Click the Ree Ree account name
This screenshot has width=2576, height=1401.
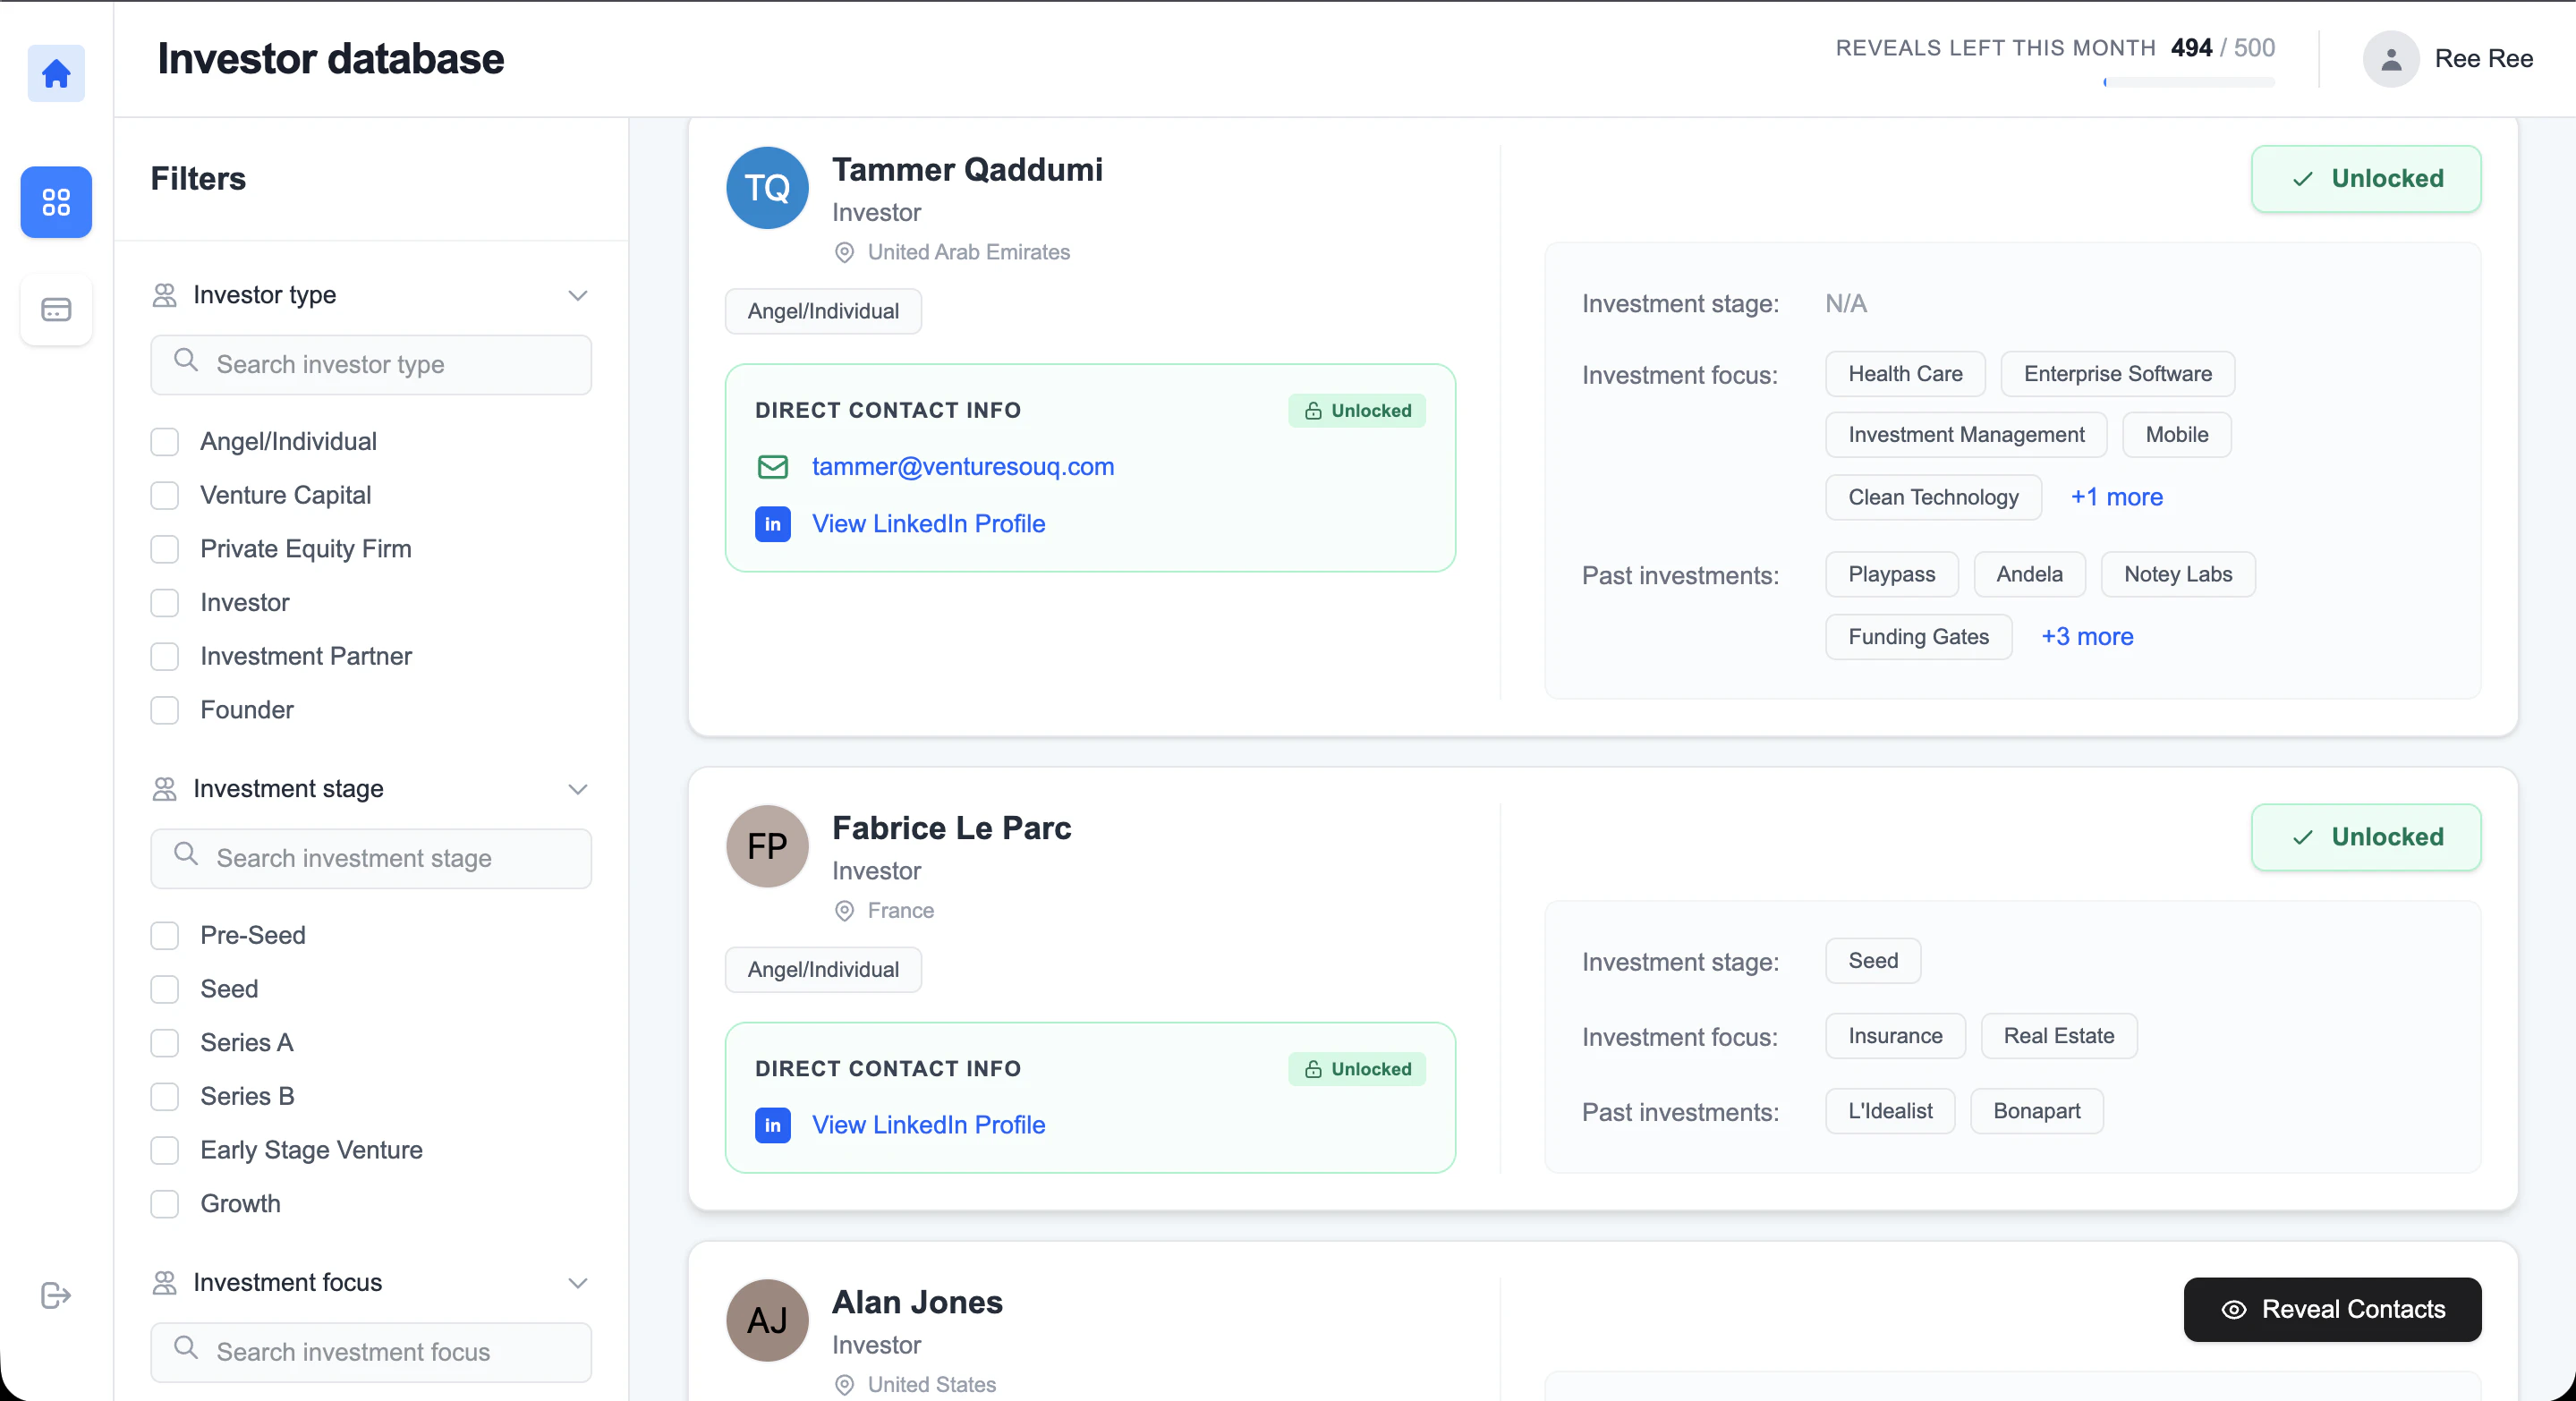point(2484,59)
